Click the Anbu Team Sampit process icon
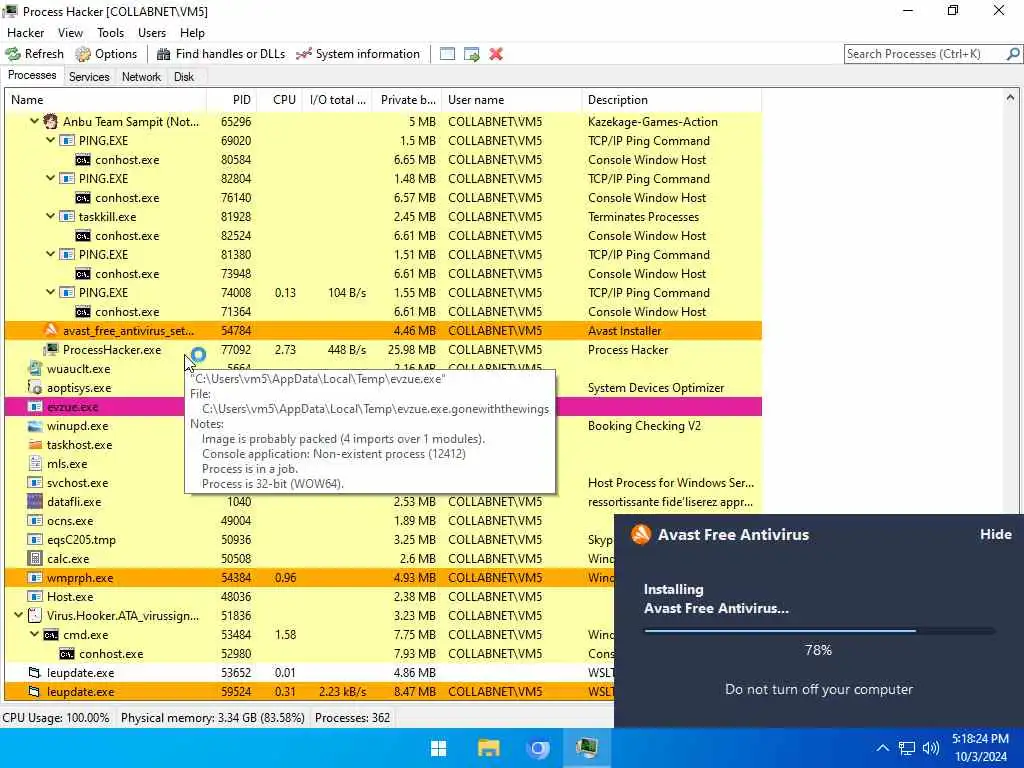This screenshot has height=768, width=1024. [x=50, y=121]
